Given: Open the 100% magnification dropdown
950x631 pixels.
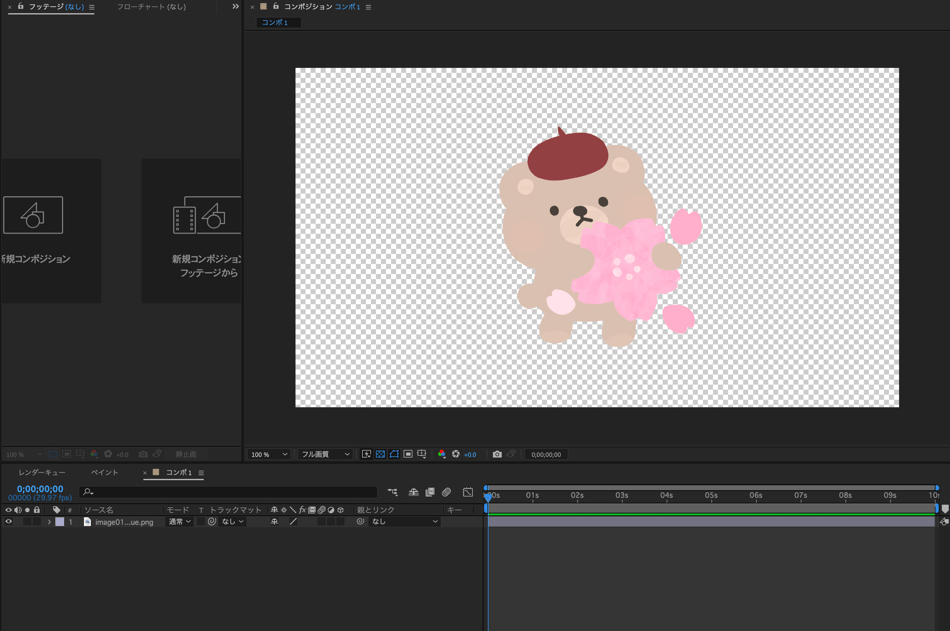Looking at the screenshot, I should 269,454.
